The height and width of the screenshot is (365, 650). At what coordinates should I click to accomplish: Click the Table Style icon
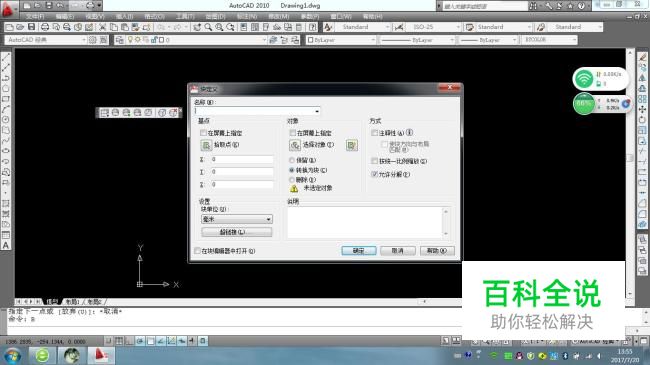(x=470, y=27)
